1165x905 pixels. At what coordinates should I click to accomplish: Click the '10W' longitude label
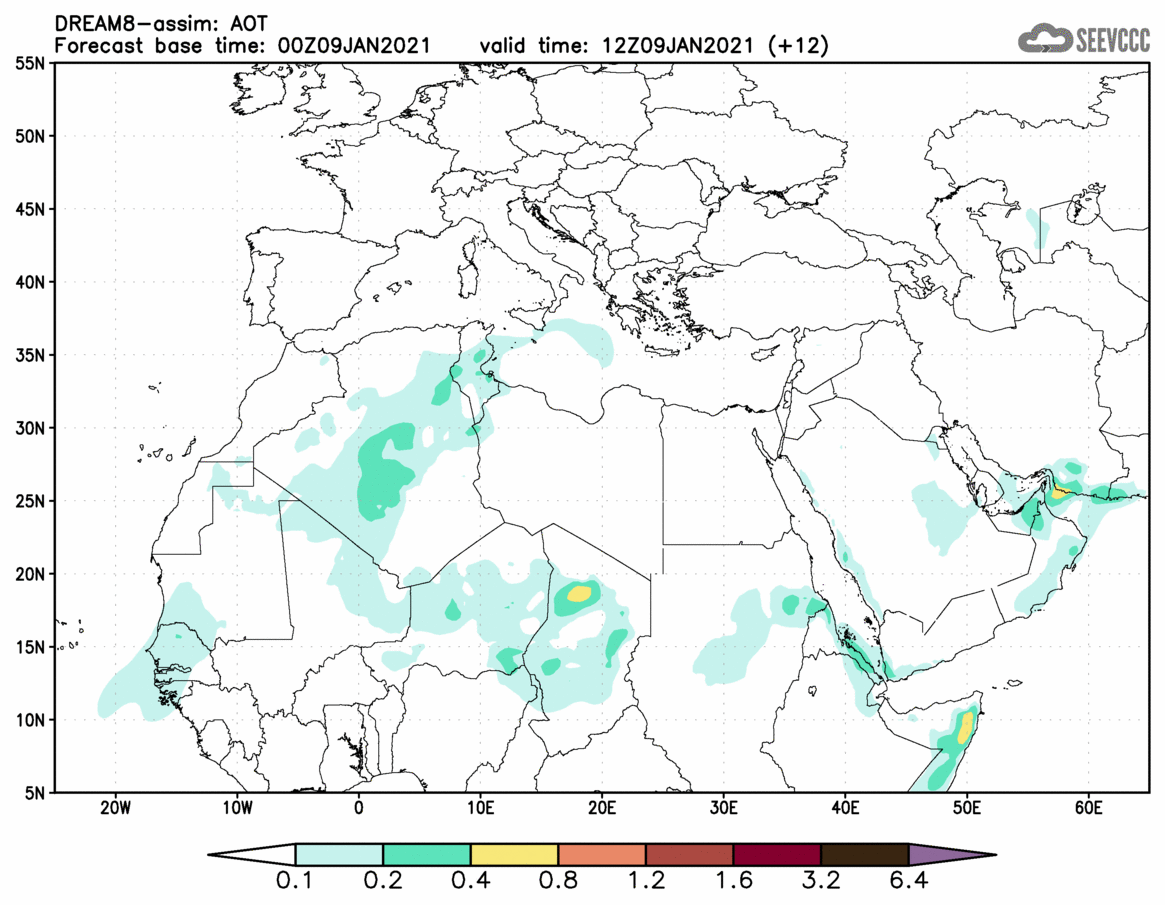[237, 808]
